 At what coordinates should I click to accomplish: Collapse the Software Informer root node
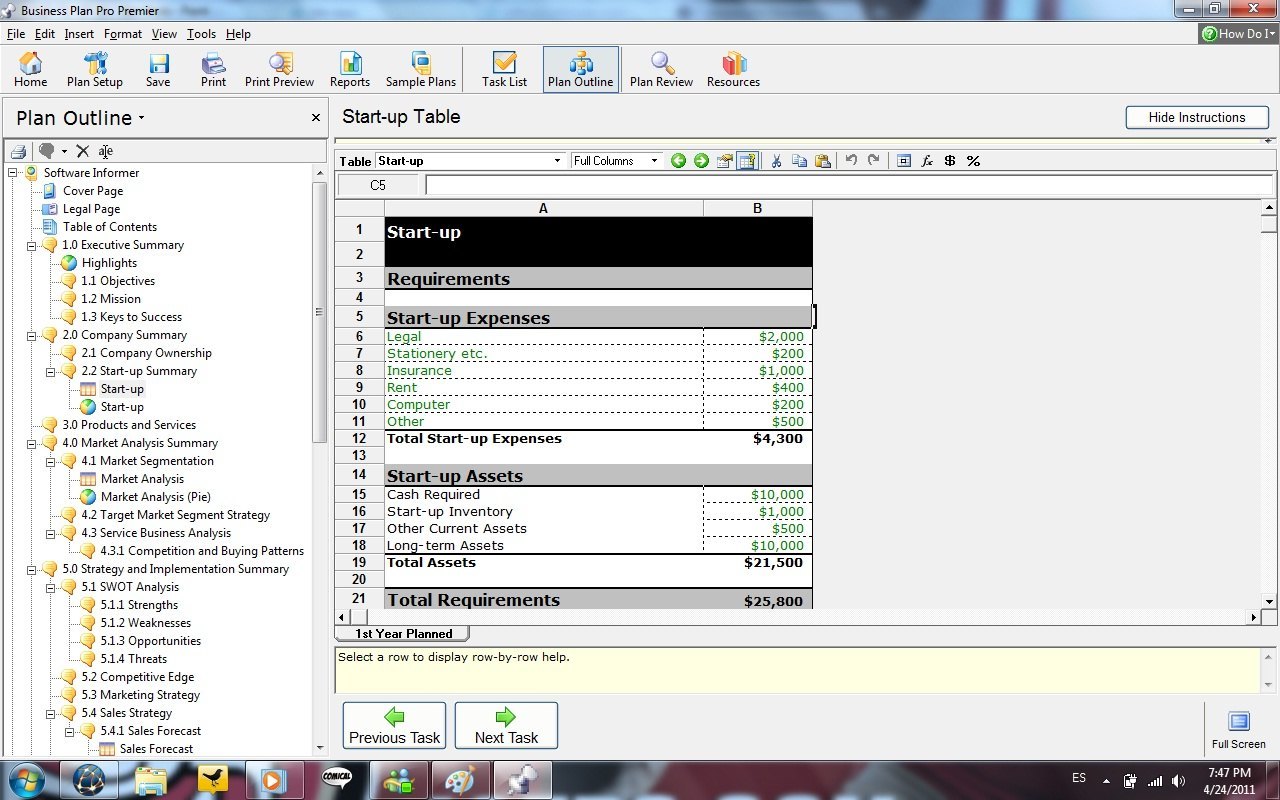13,173
